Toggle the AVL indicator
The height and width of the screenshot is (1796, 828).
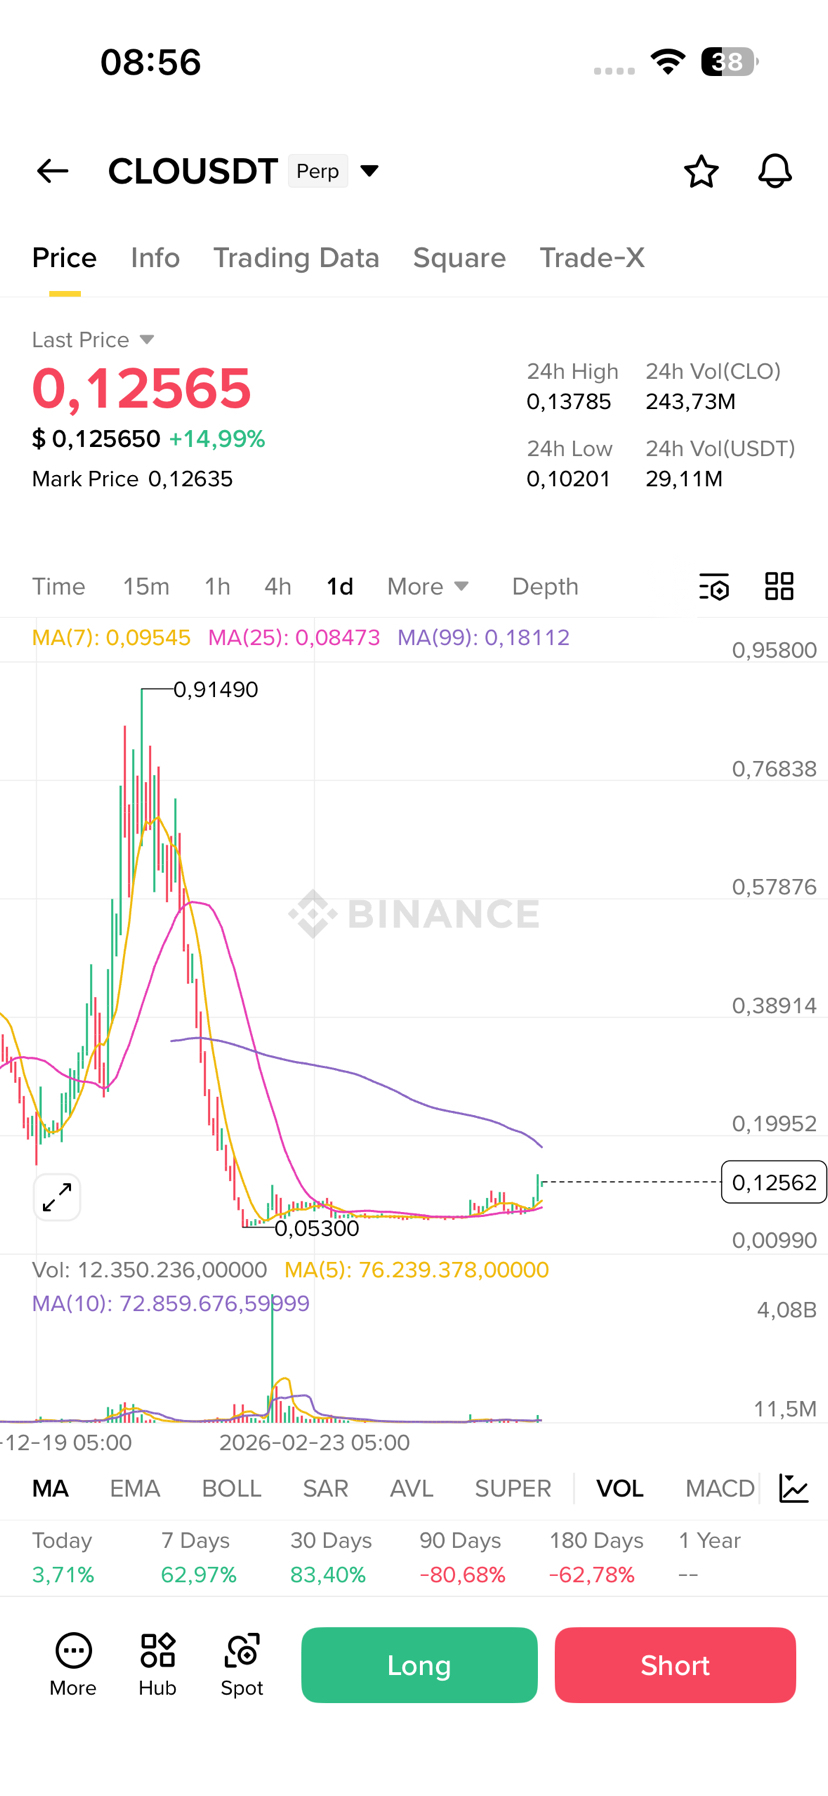click(x=411, y=1488)
